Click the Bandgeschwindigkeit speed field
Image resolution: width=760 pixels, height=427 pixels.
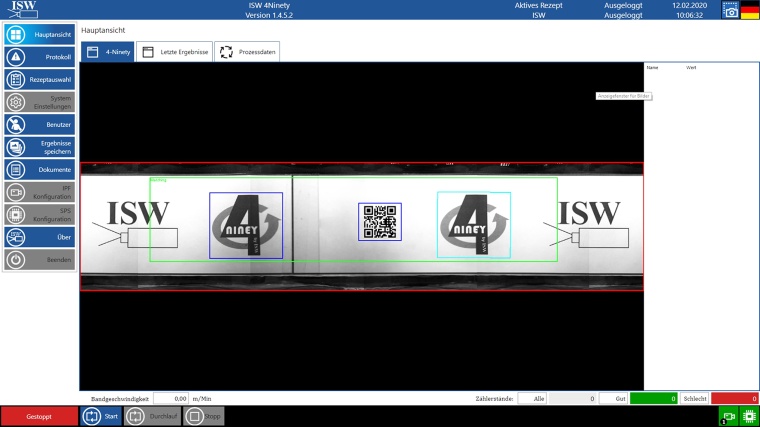pyautogui.click(x=171, y=398)
